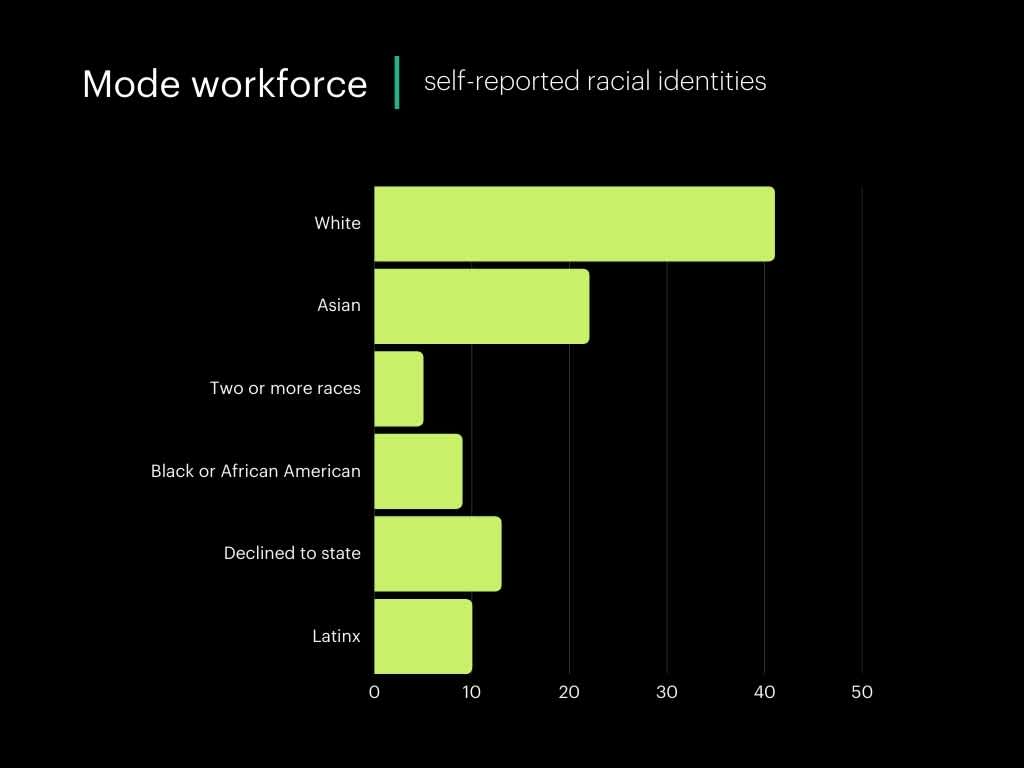1024x768 pixels.
Task: Select the Declined to state label
Action: point(292,553)
